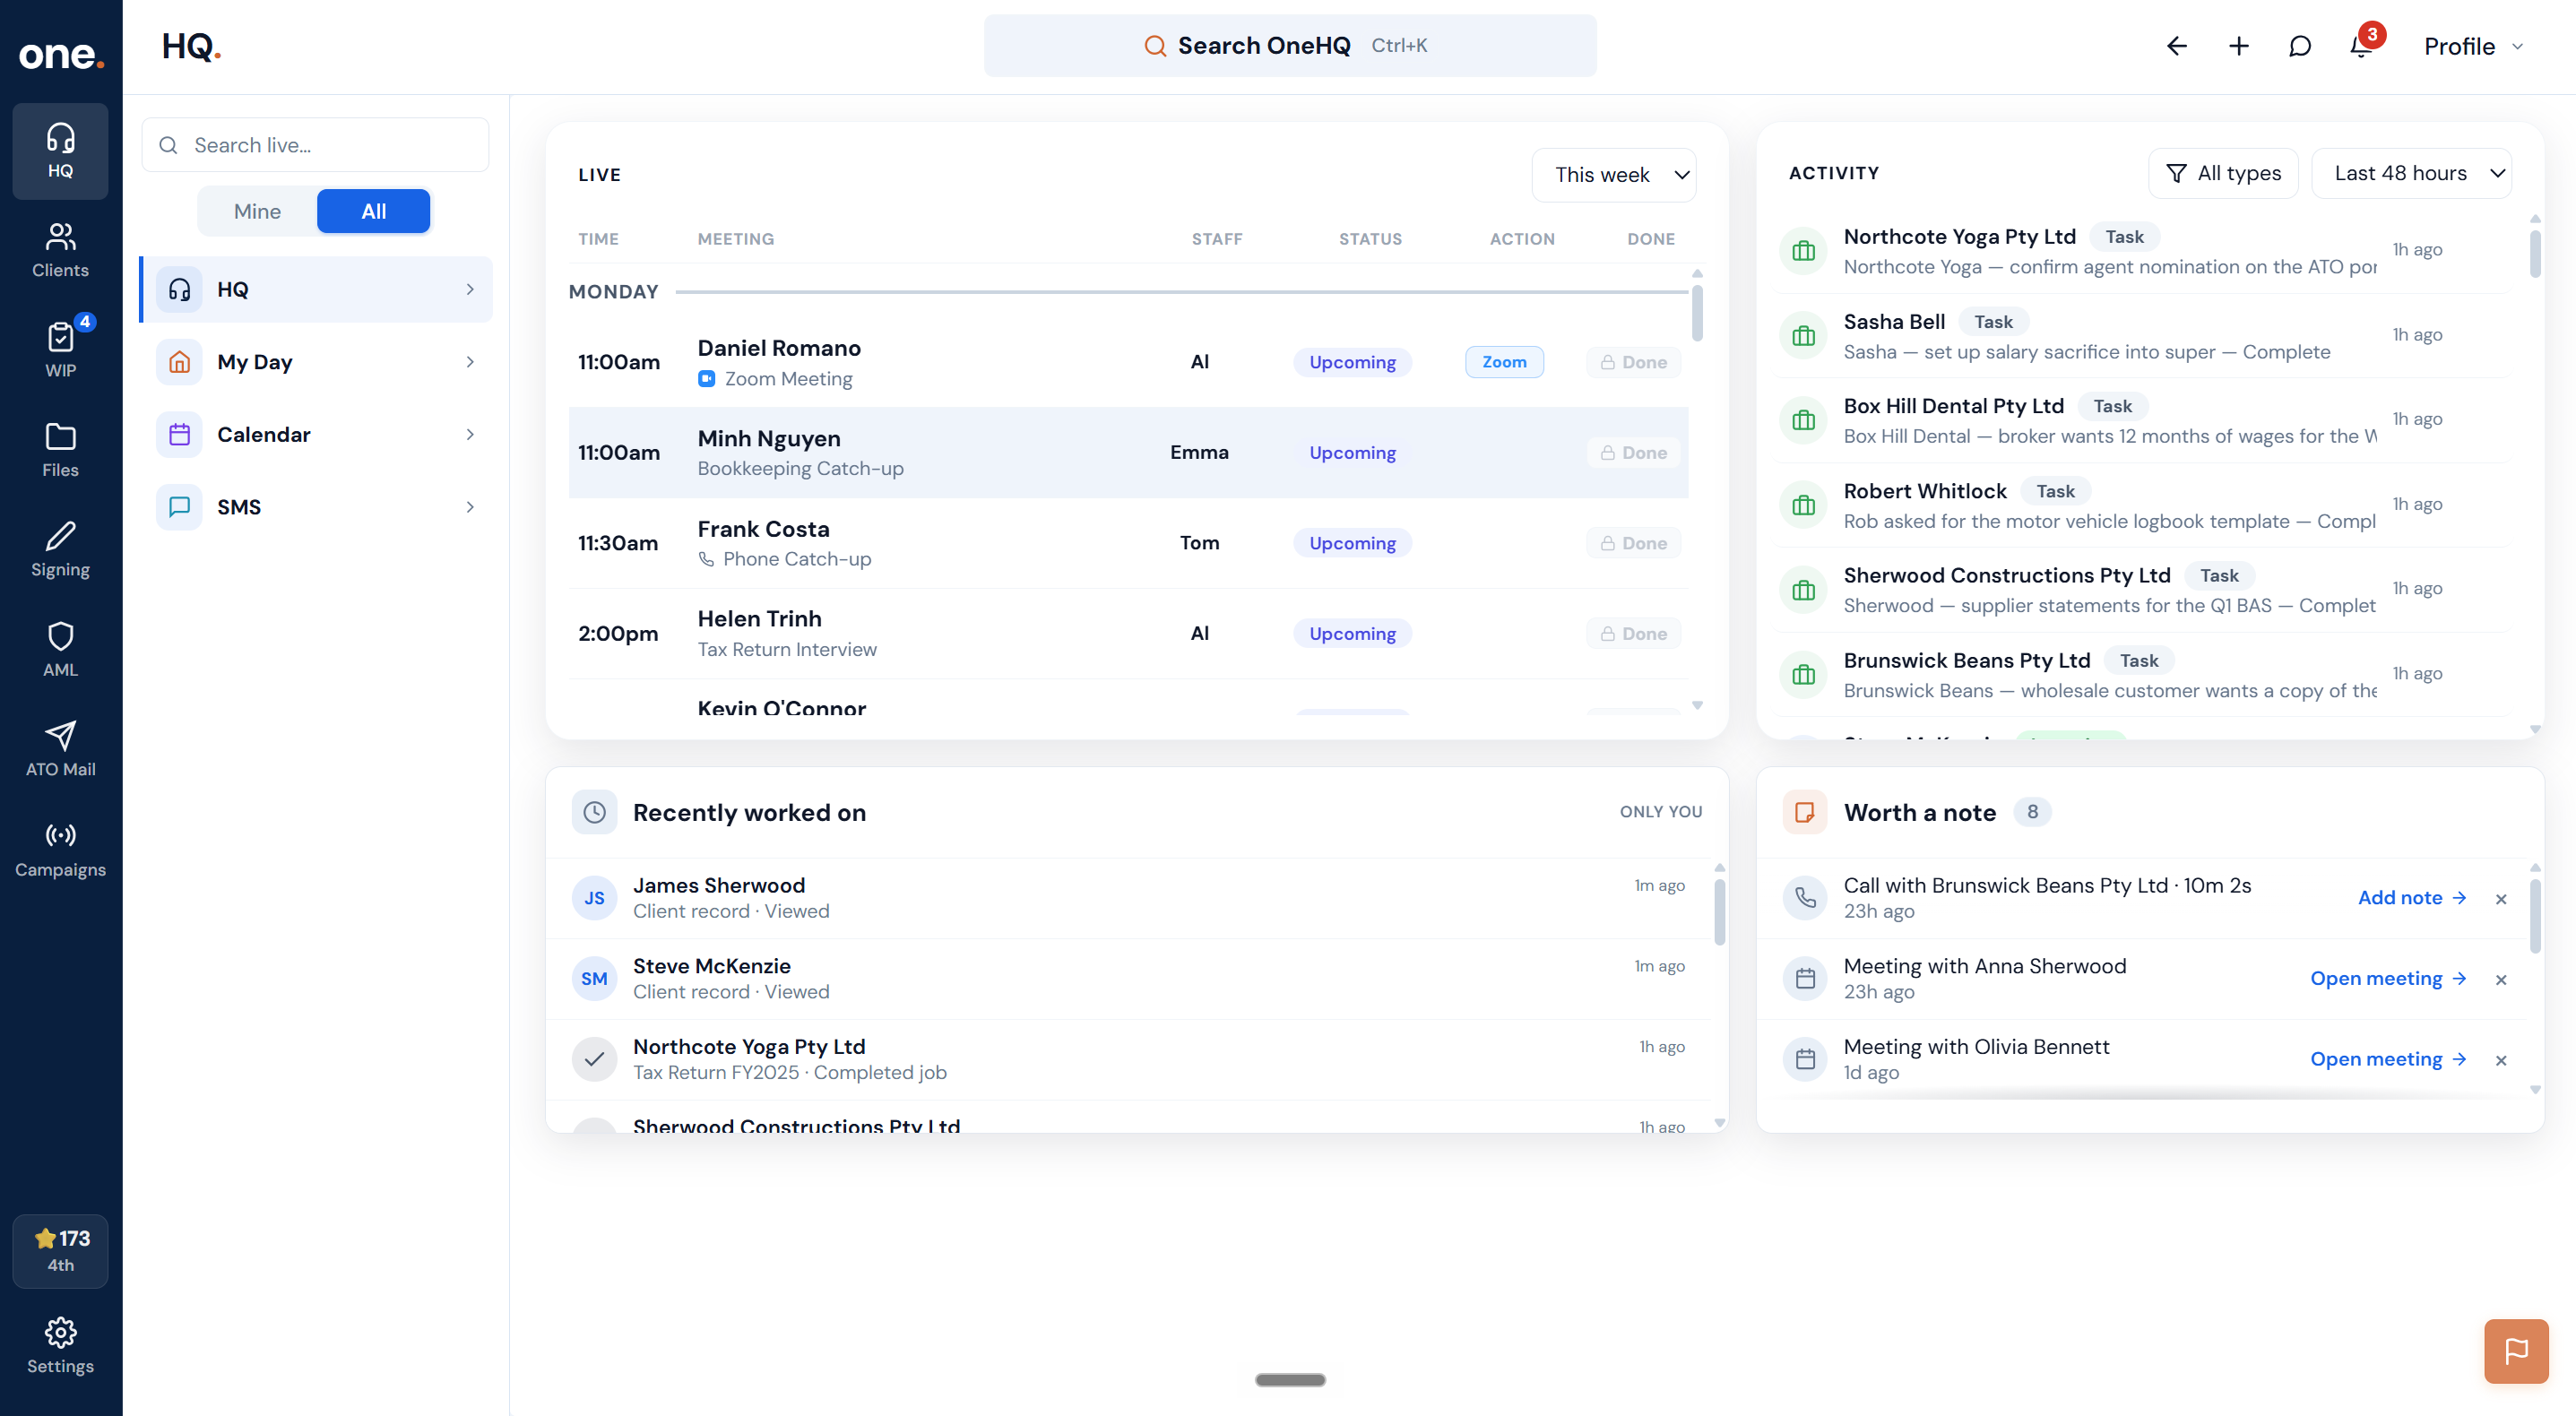Open the This week dropdown

[x=1614, y=175]
